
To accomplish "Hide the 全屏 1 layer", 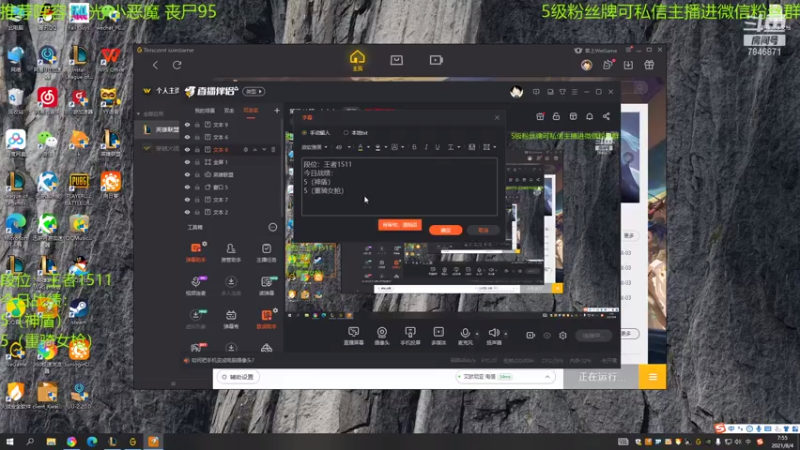I will pos(187,162).
